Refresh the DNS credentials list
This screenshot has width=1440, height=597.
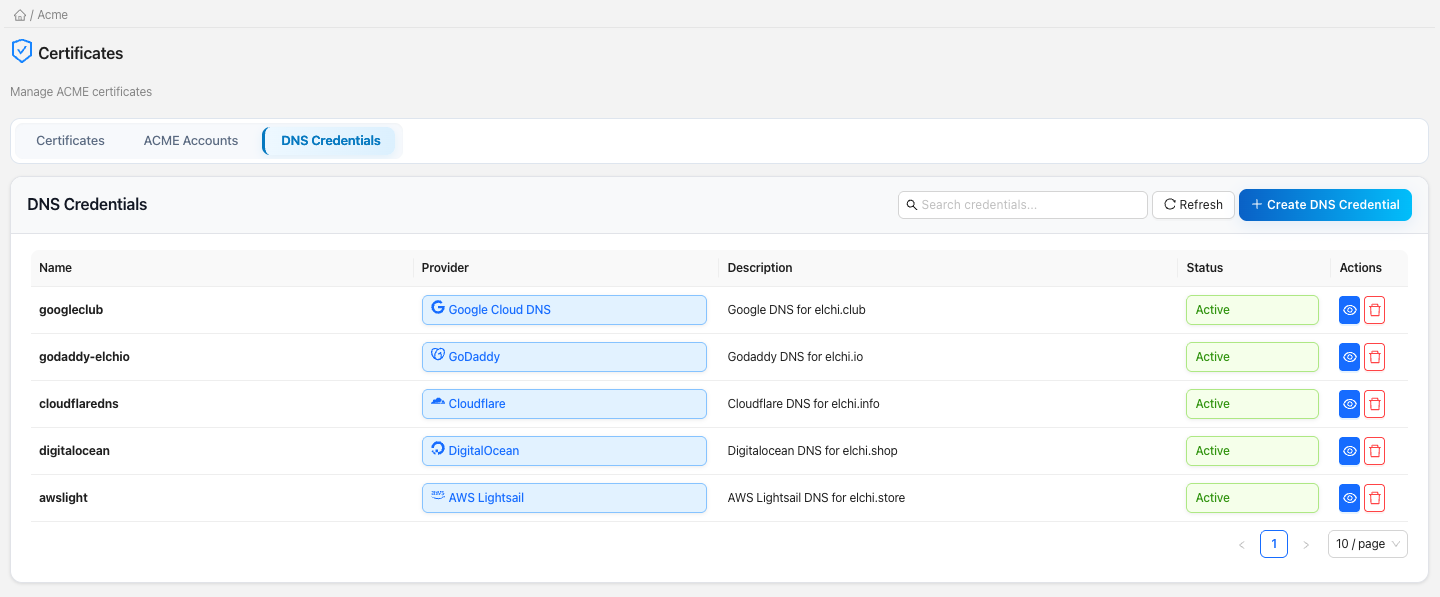[x=1193, y=204]
